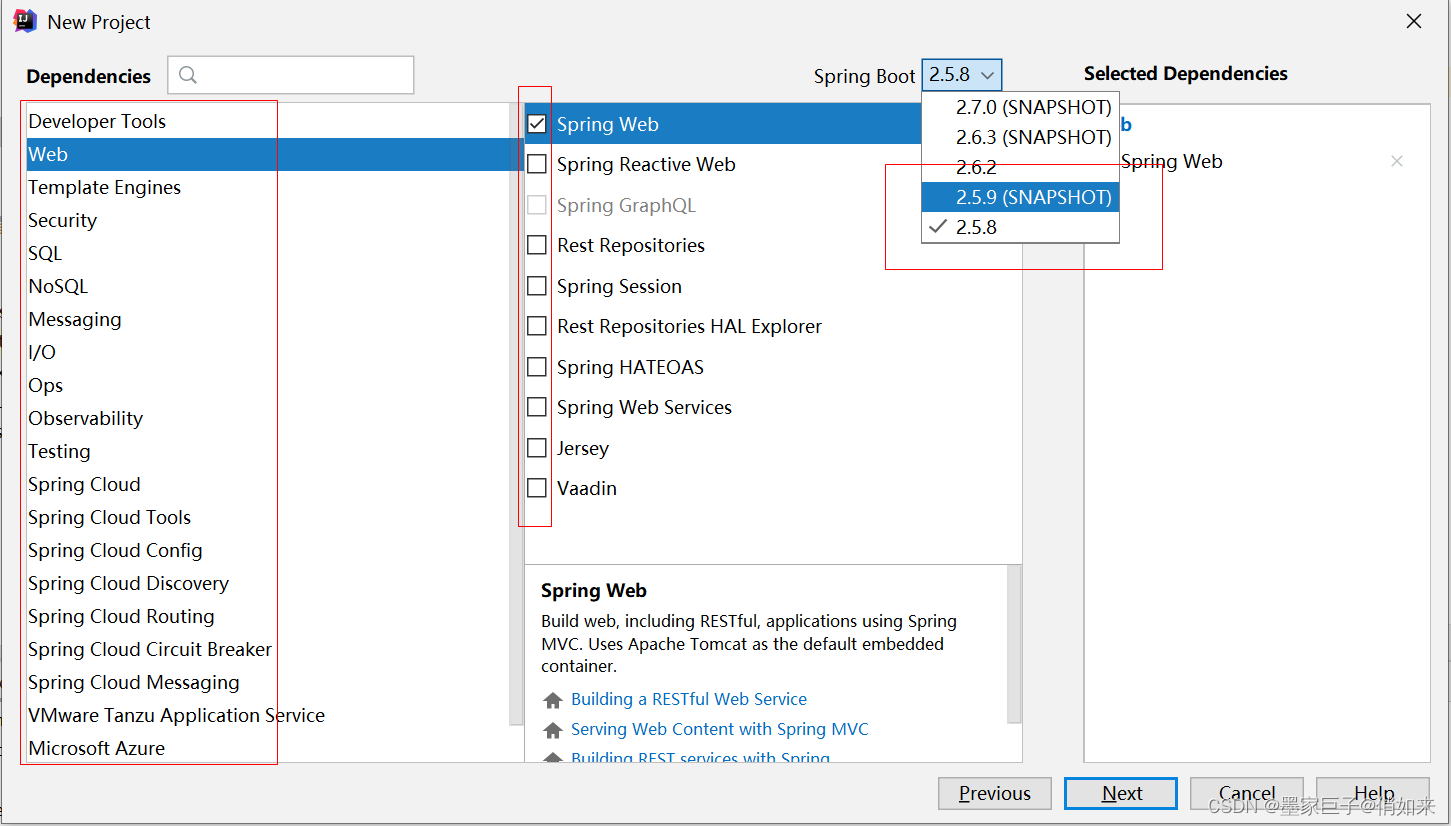This screenshot has height=826, width=1451.
Task: Enable the Jersey checkbox
Action: pos(537,448)
